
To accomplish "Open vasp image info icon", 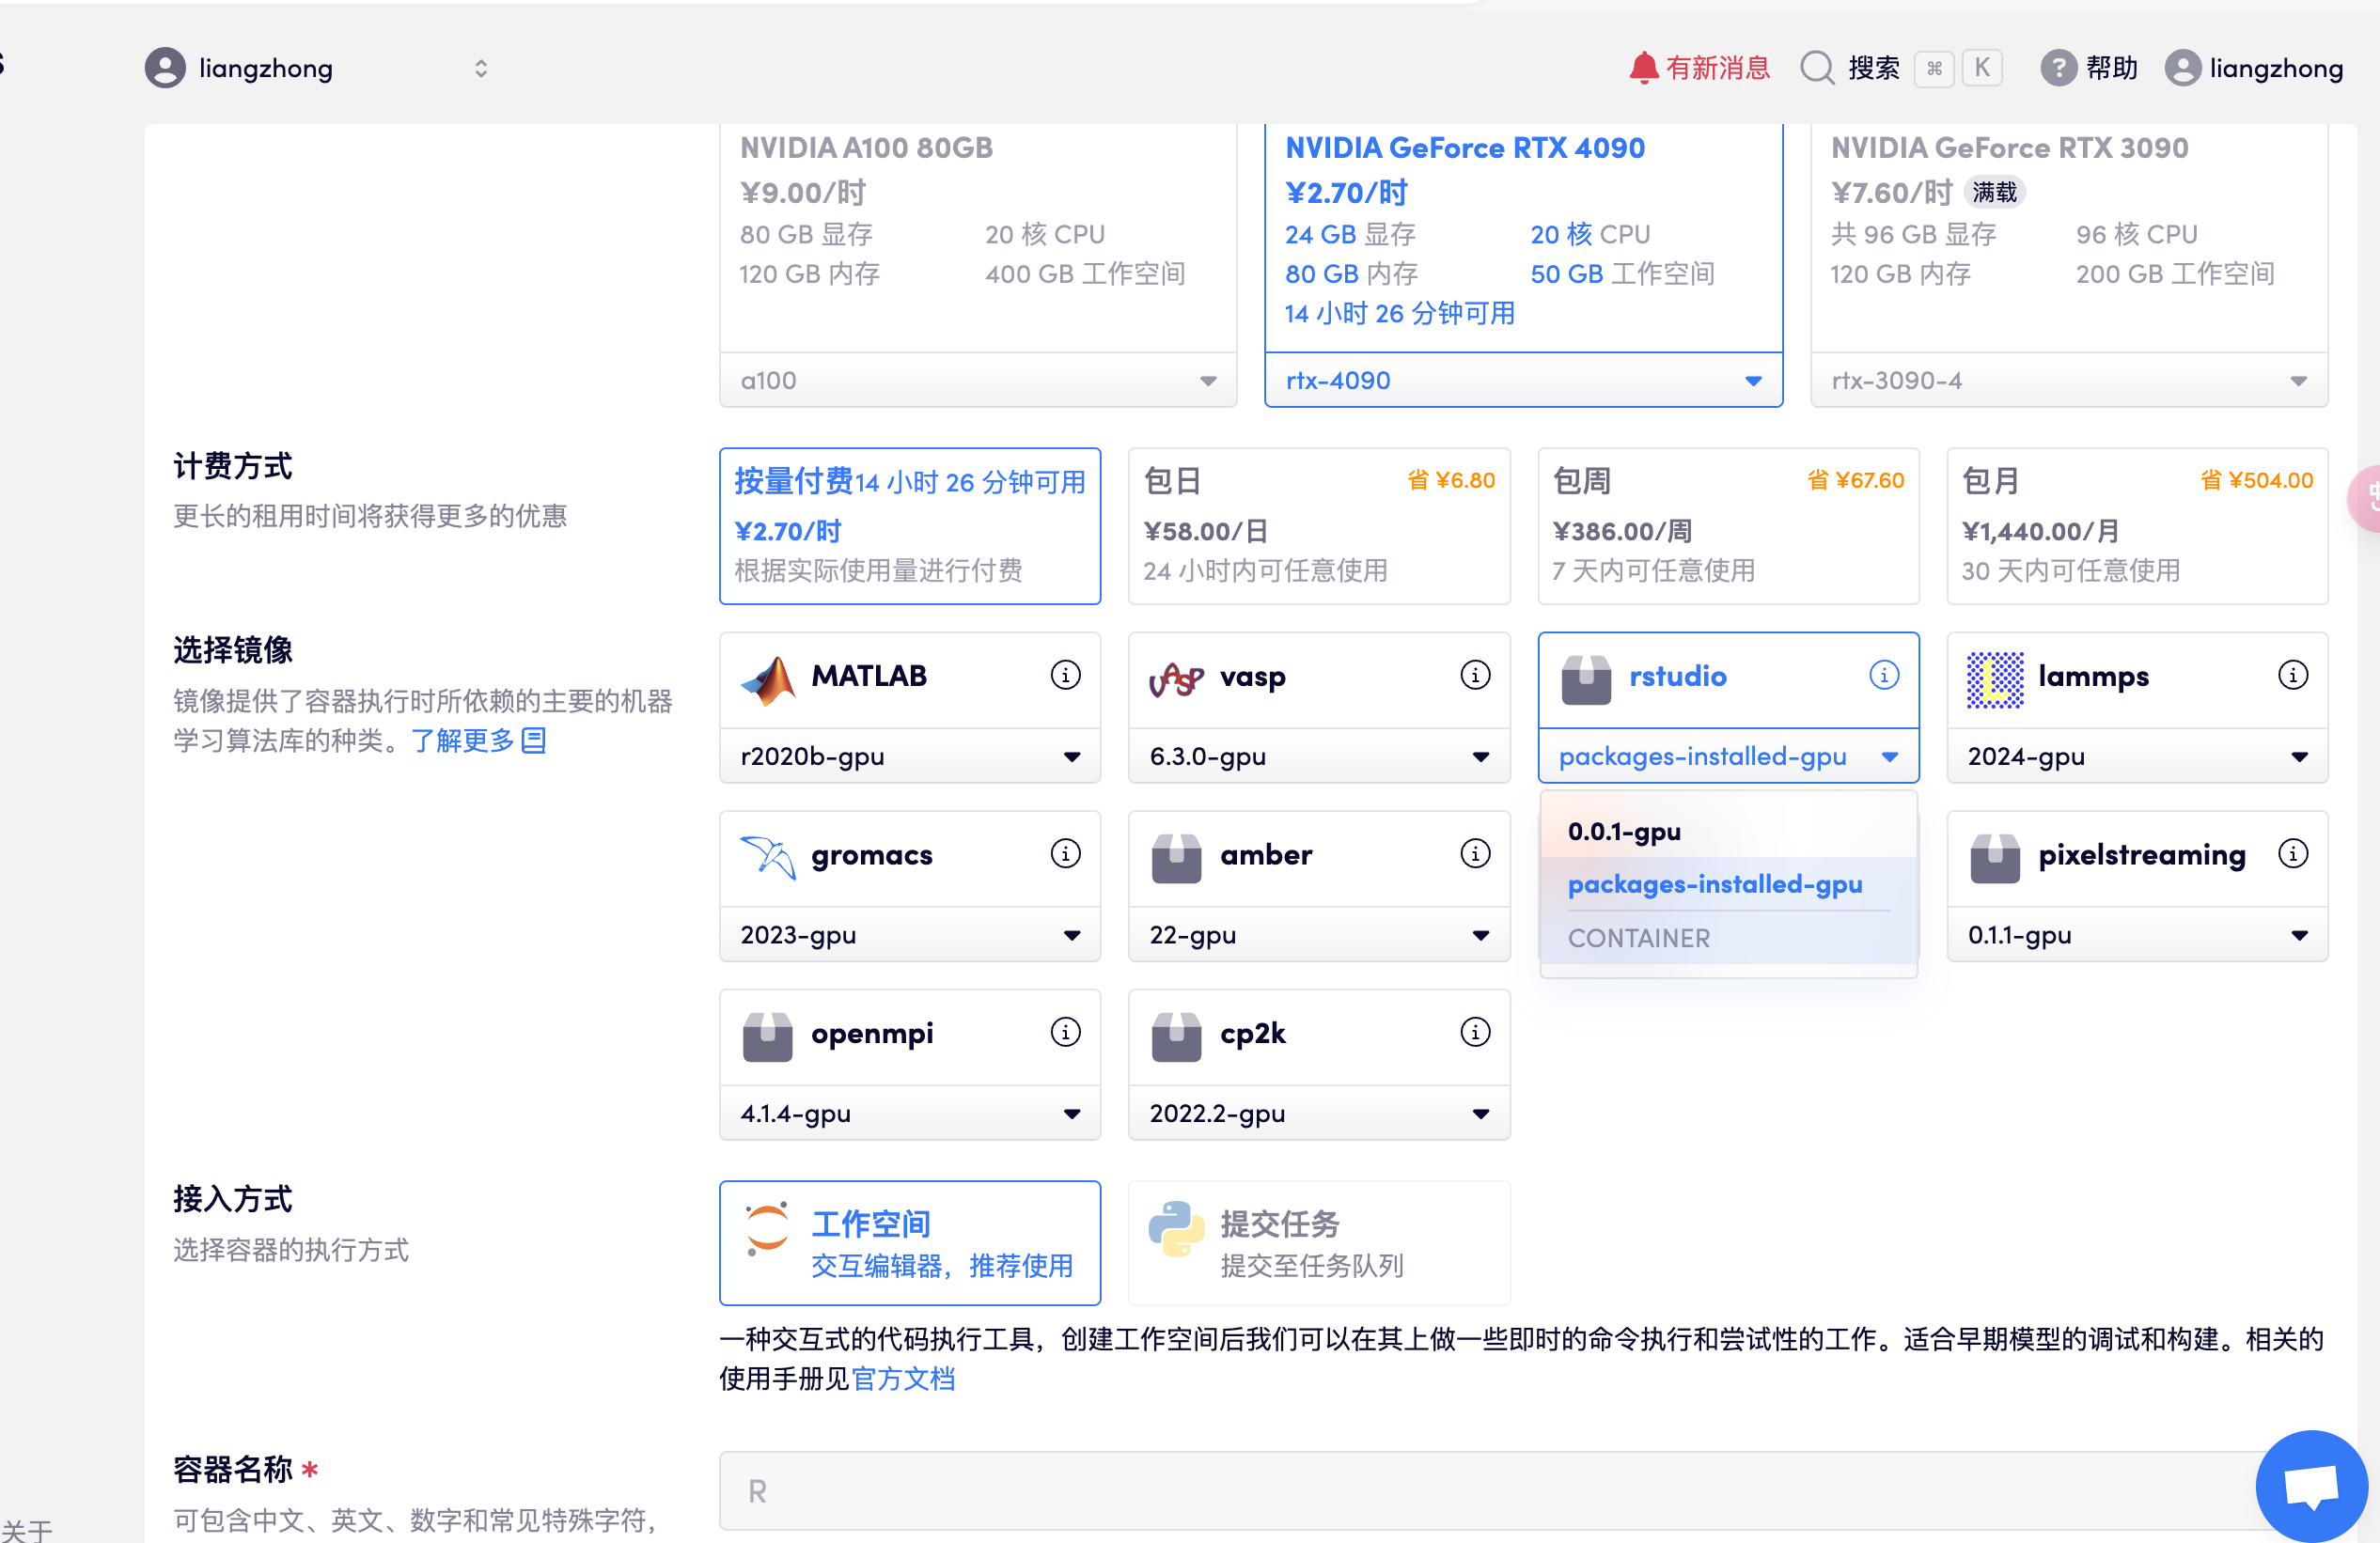I will coord(1474,675).
